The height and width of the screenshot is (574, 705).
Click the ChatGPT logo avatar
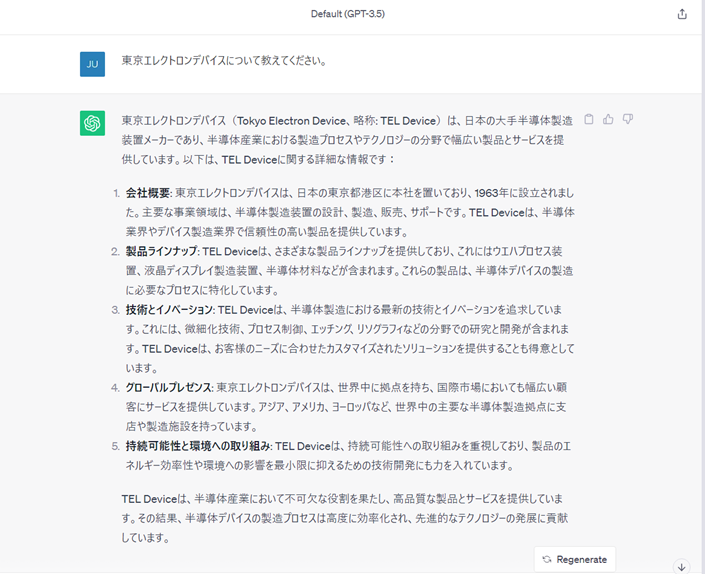pyautogui.click(x=93, y=123)
